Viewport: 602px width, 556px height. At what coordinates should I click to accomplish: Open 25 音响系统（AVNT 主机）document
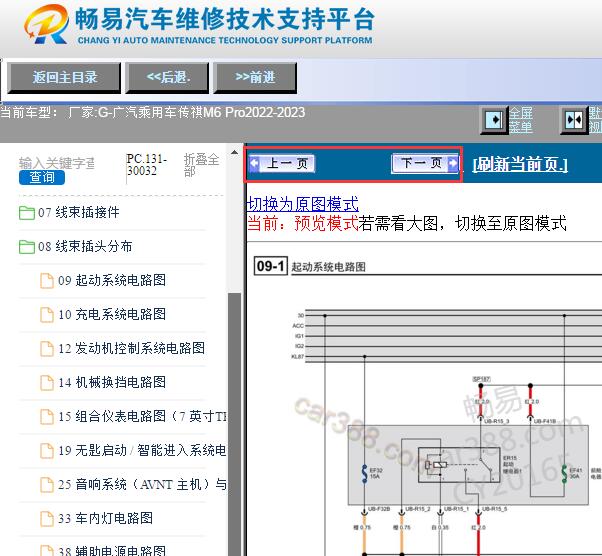142,484
